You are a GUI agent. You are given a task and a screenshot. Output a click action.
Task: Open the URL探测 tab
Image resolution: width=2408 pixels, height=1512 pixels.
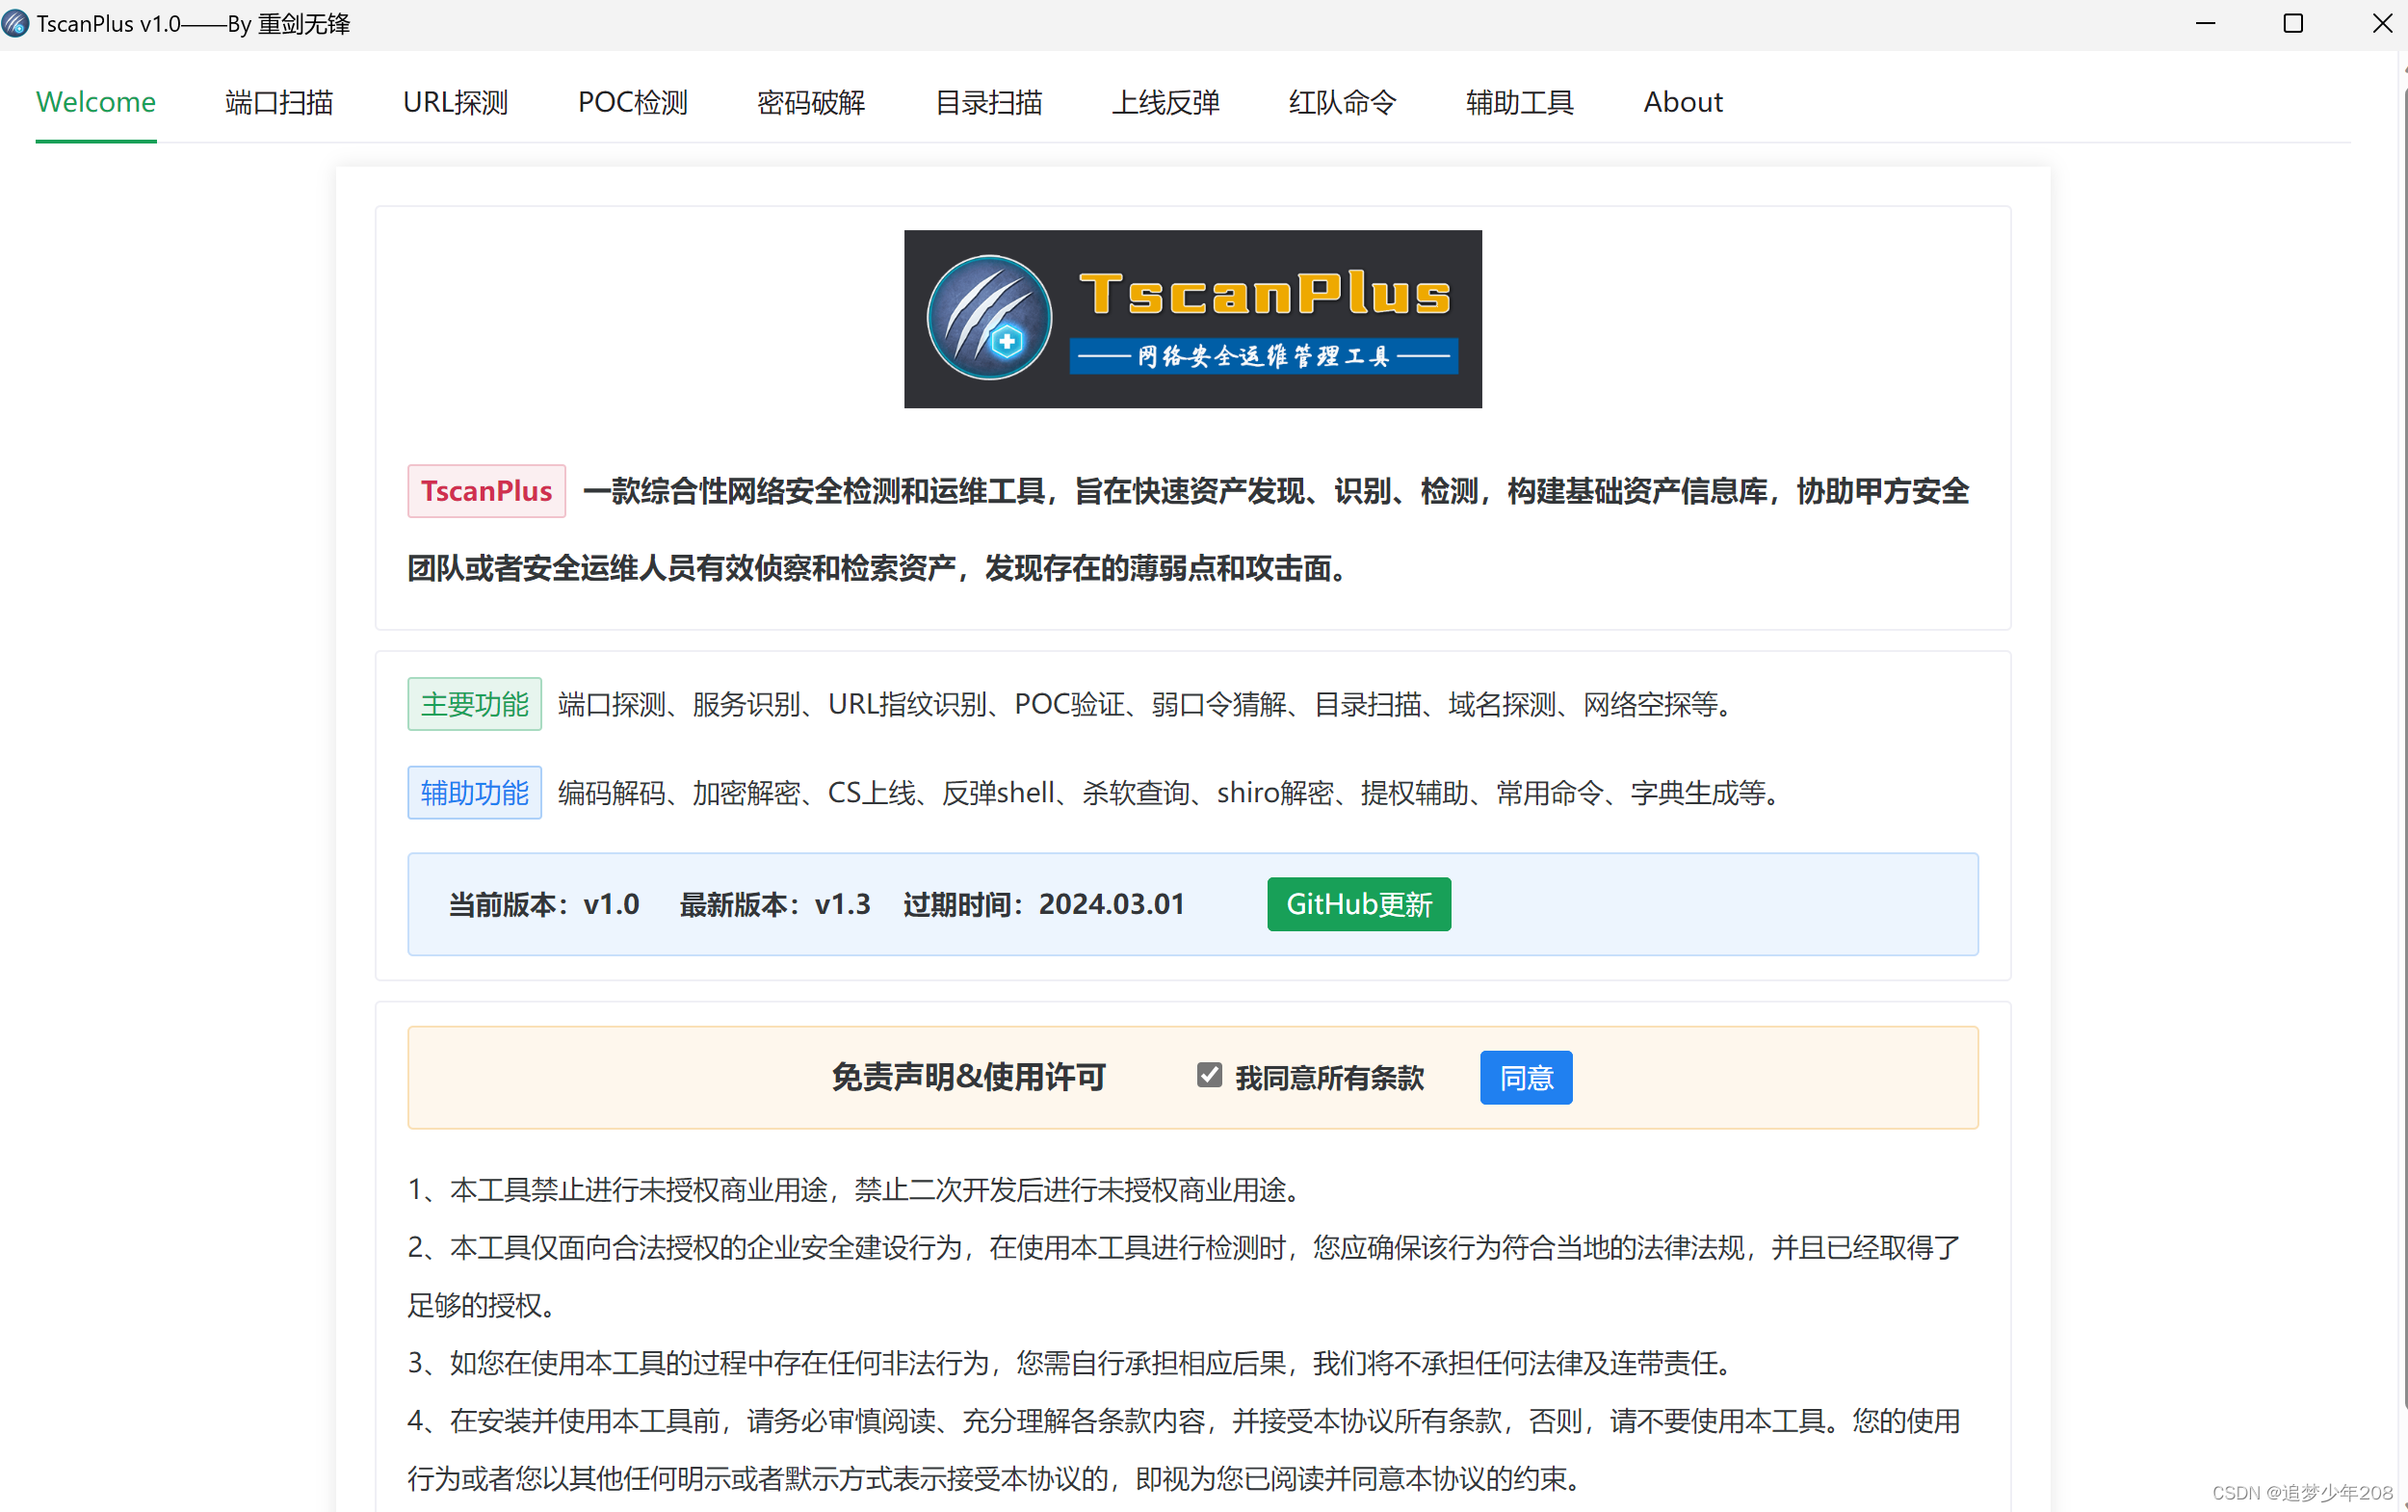(455, 102)
